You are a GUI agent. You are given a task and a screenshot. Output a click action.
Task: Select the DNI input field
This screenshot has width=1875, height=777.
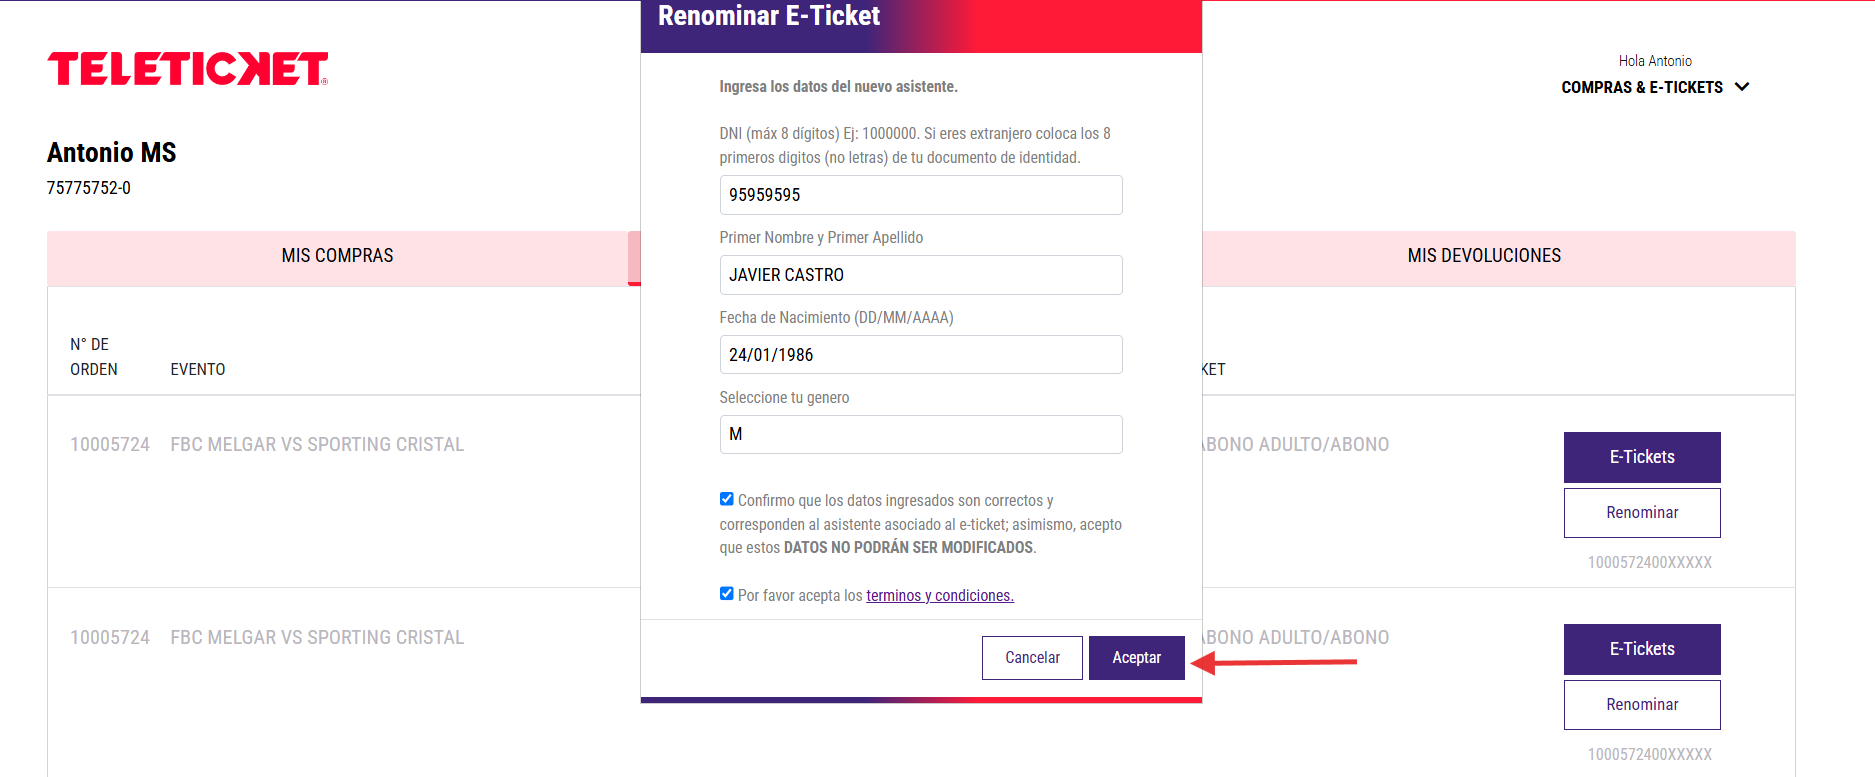921,195
